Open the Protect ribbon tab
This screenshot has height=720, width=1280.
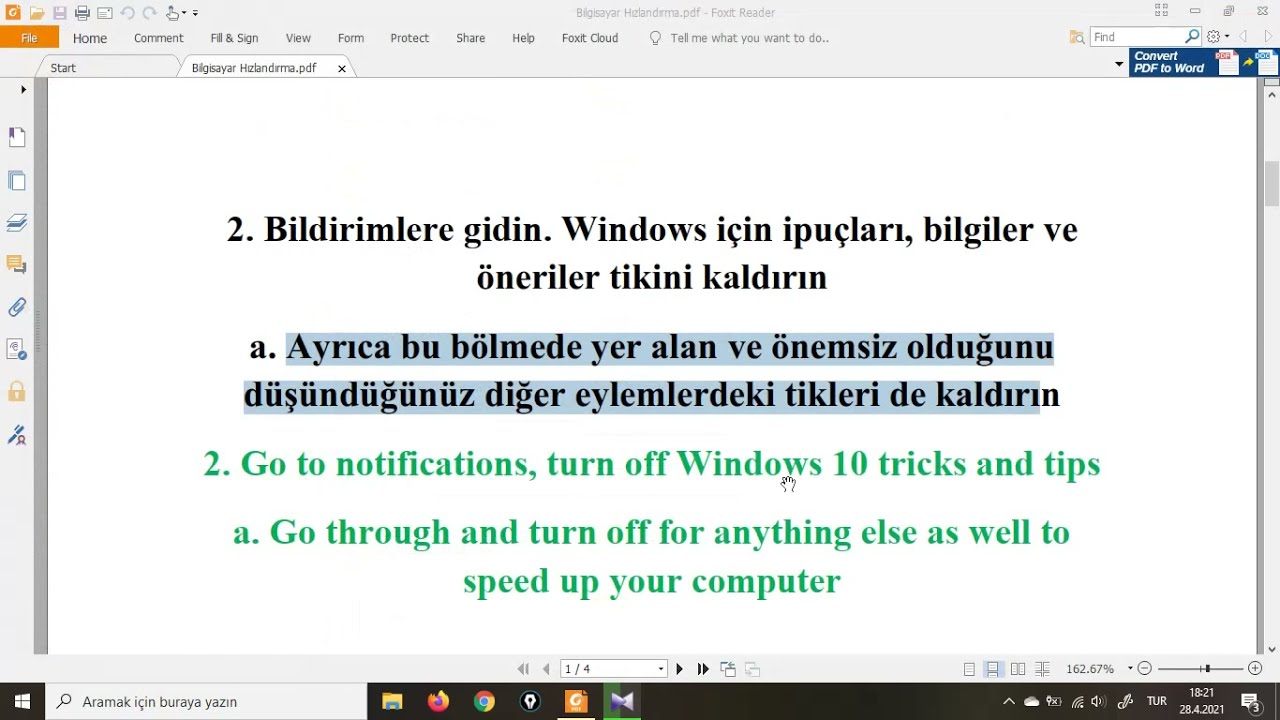410,38
